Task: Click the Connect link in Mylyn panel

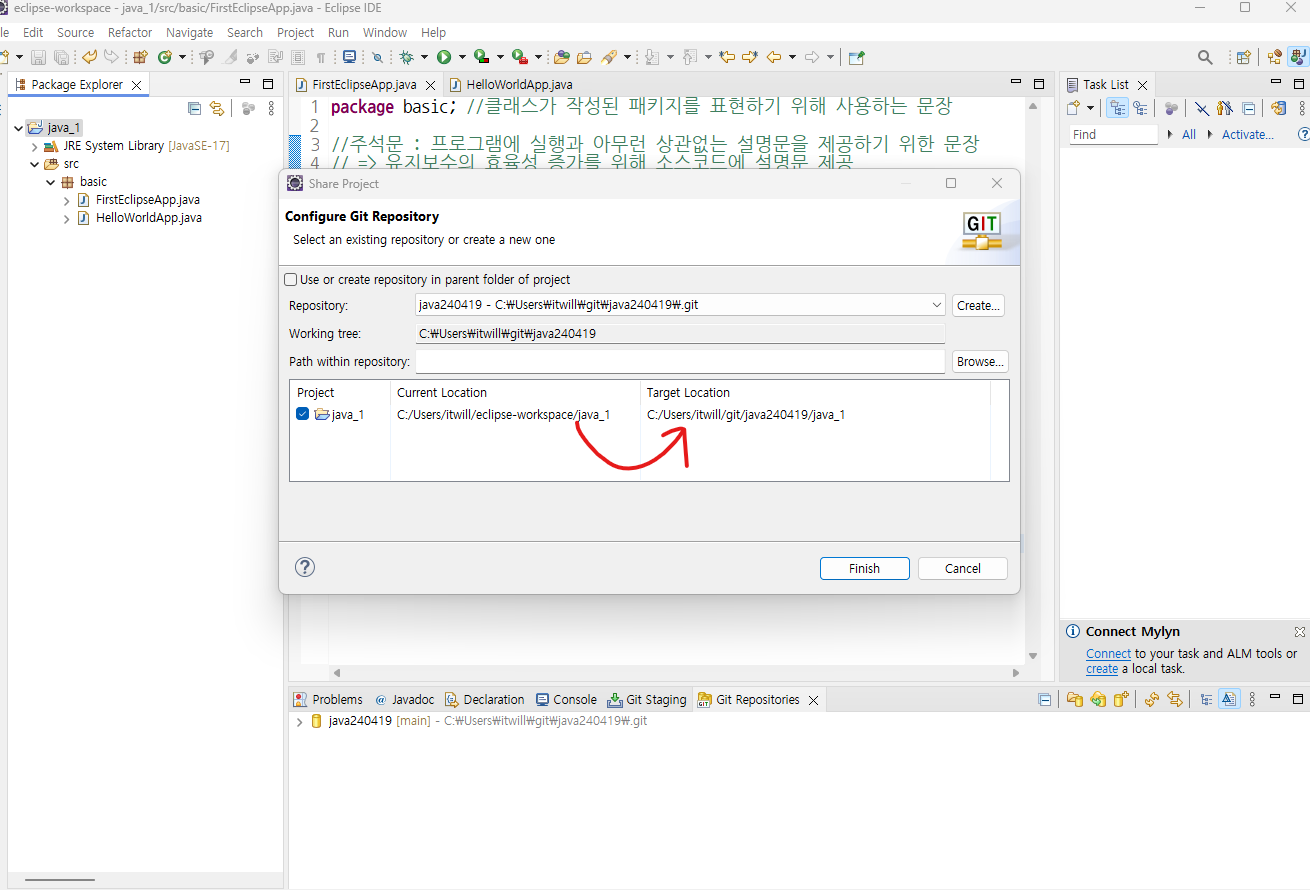Action: point(1108,653)
